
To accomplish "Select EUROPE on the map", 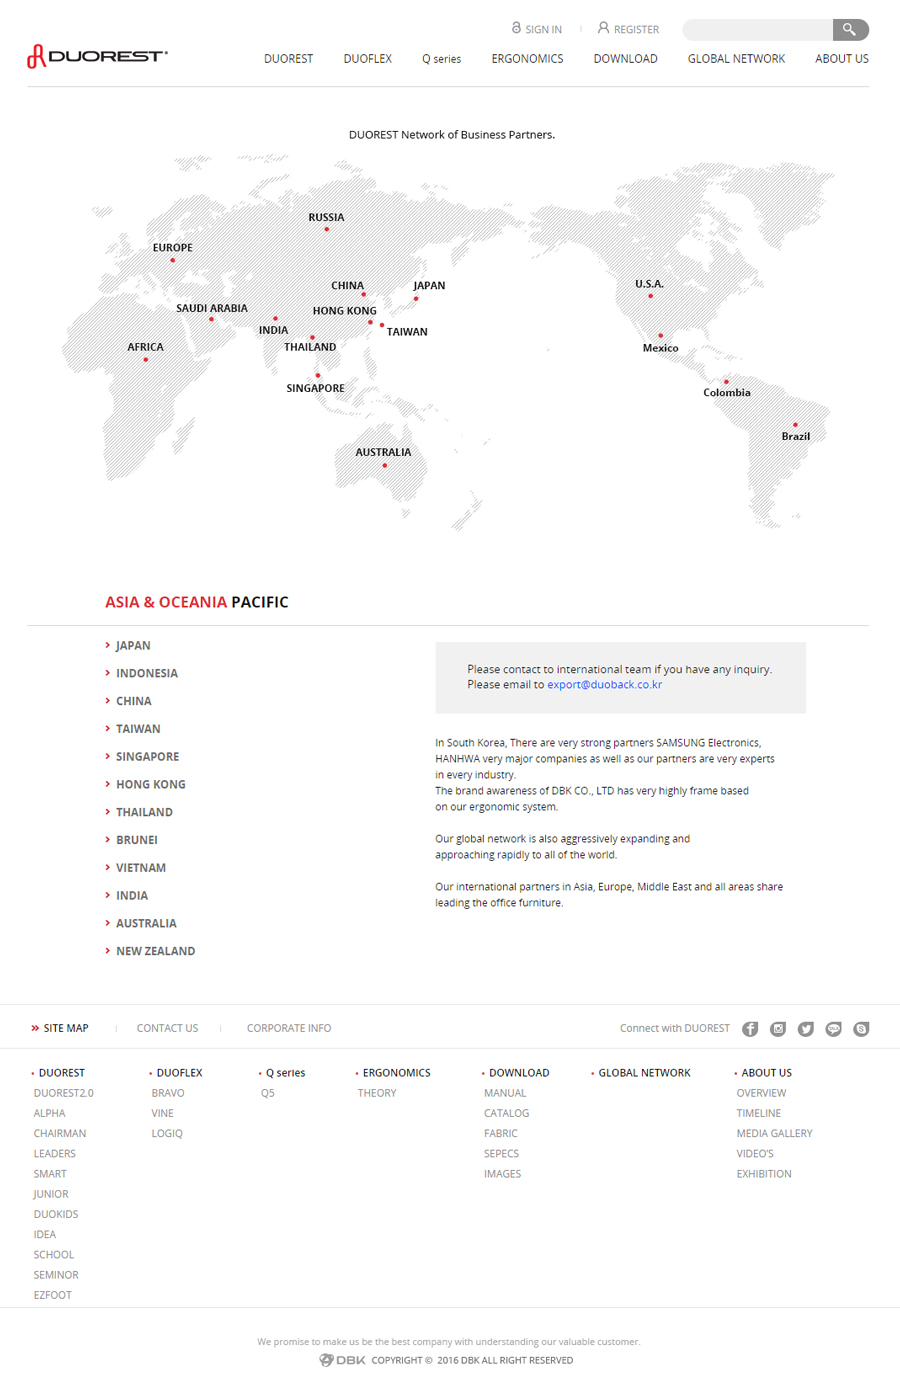I will [172, 248].
